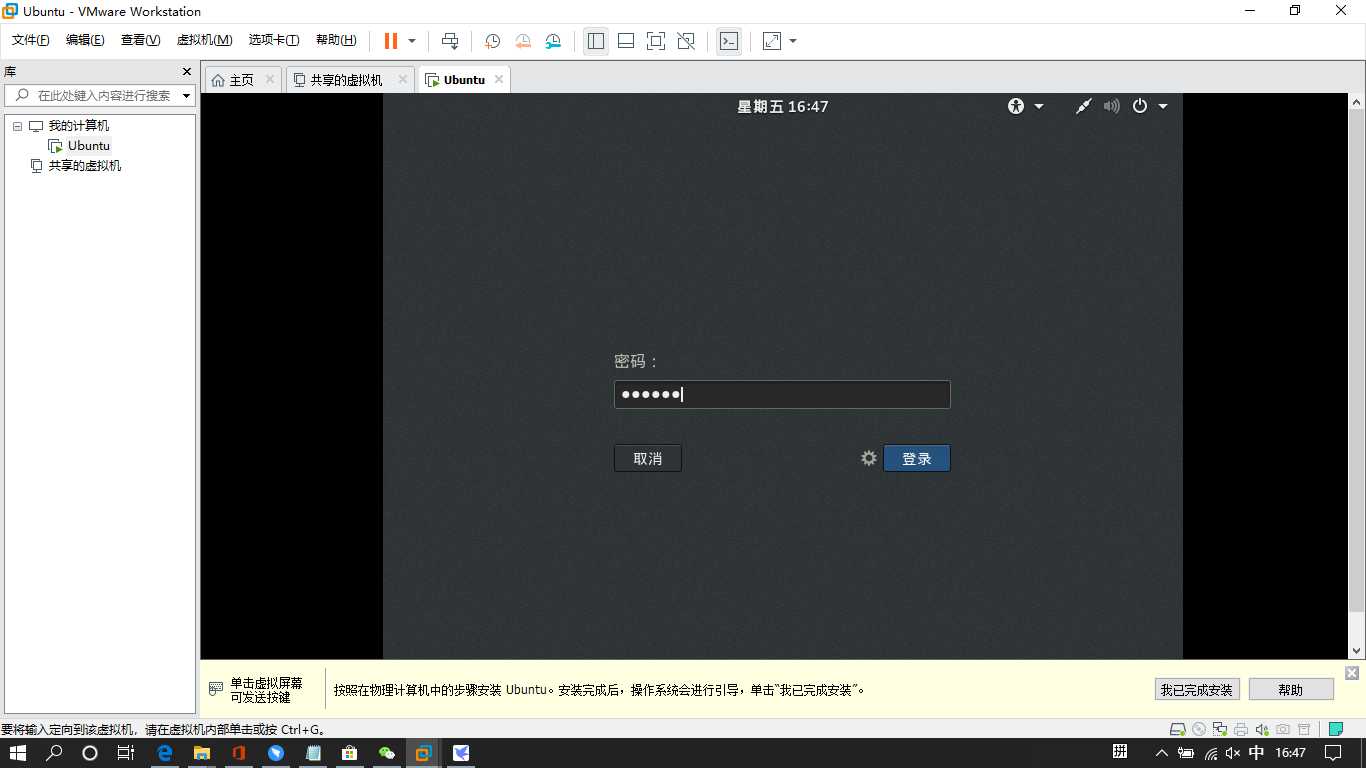Open the stretch mode dropdown arrow
The width and height of the screenshot is (1366, 768).
[x=793, y=41]
